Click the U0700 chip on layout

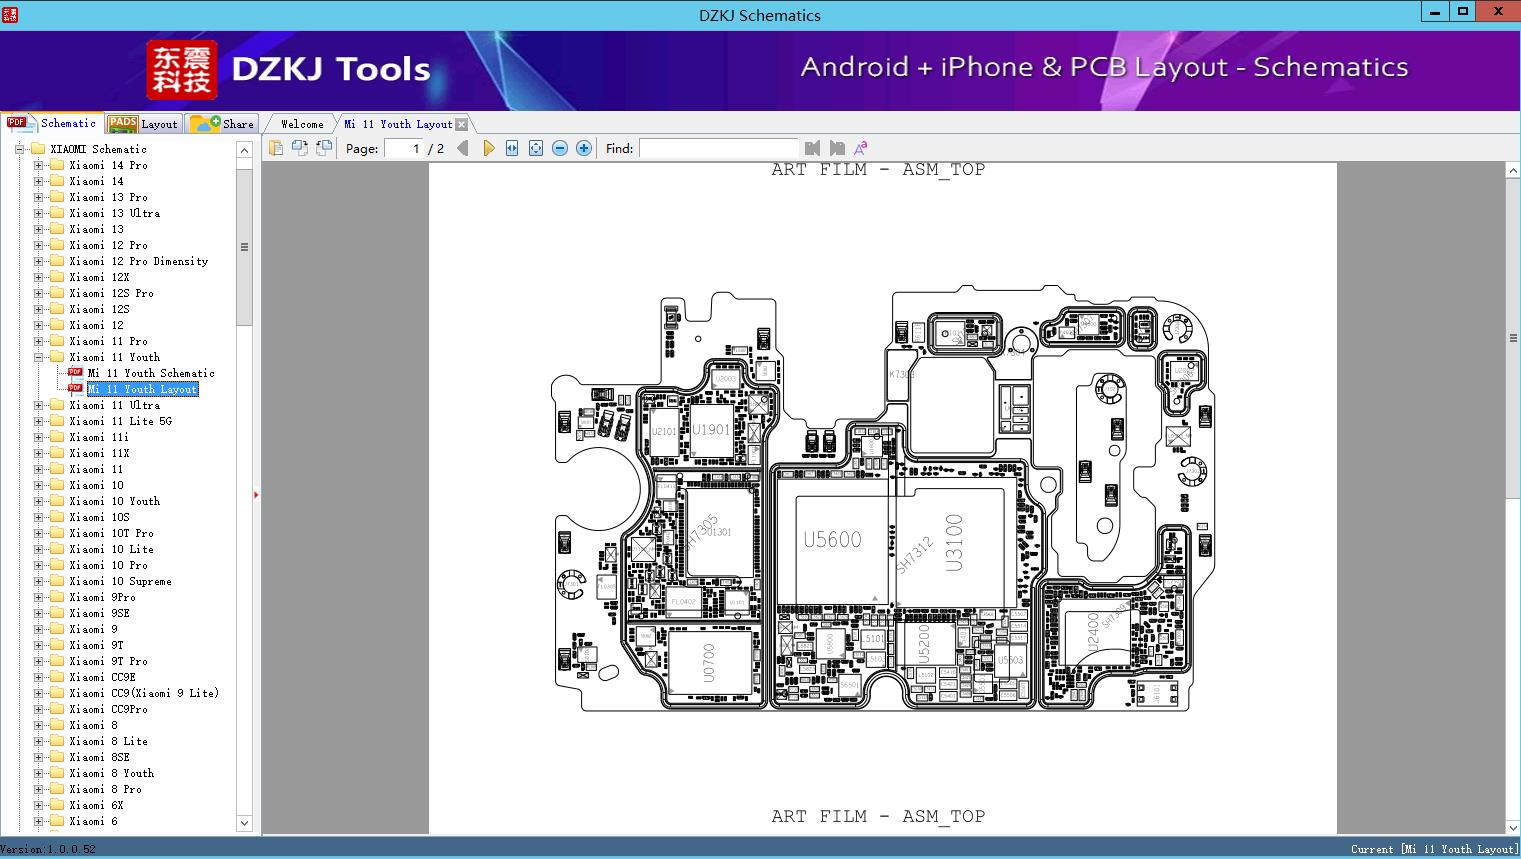(709, 663)
